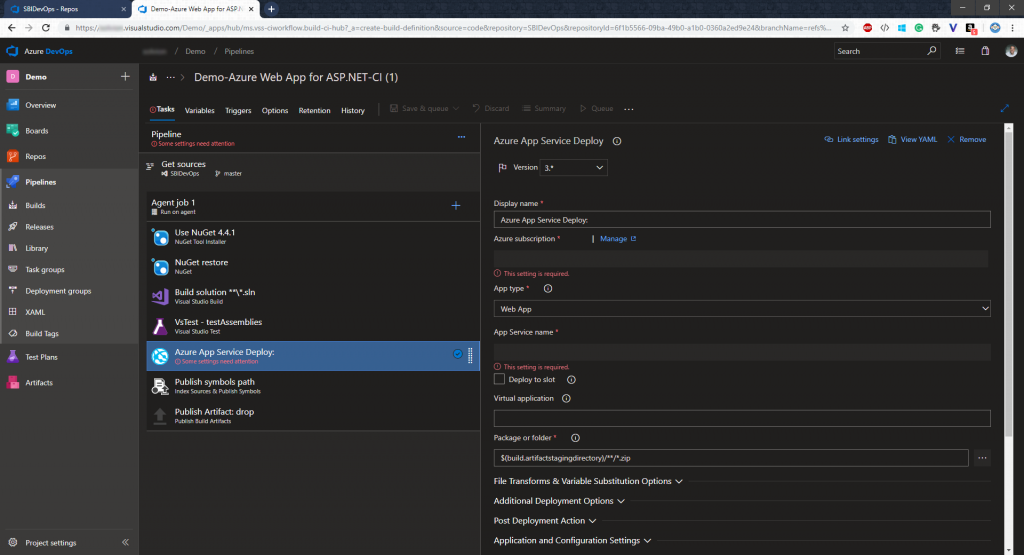This screenshot has width=1024, height=555.
Task: Browse for package using ellipsis button
Action: (x=982, y=458)
